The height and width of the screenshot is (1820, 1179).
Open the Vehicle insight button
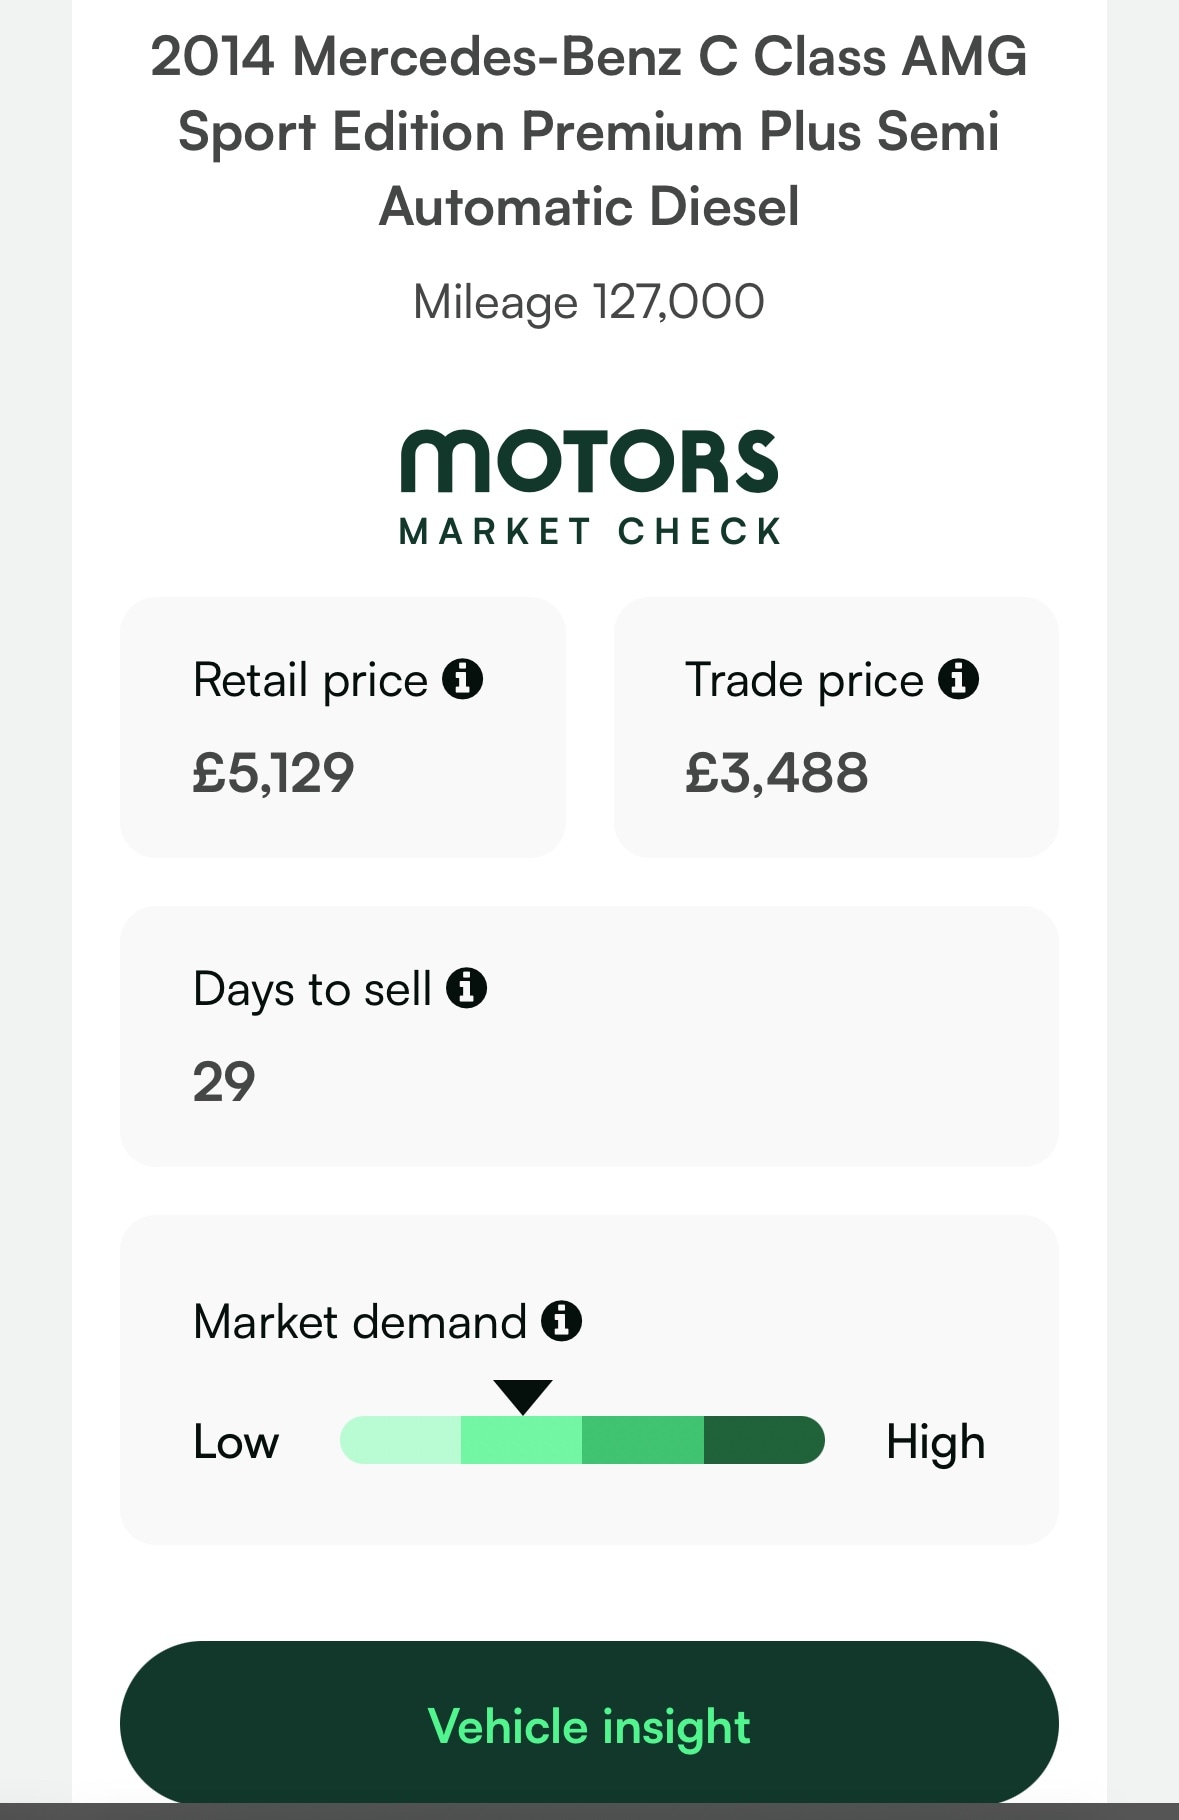589,1725
